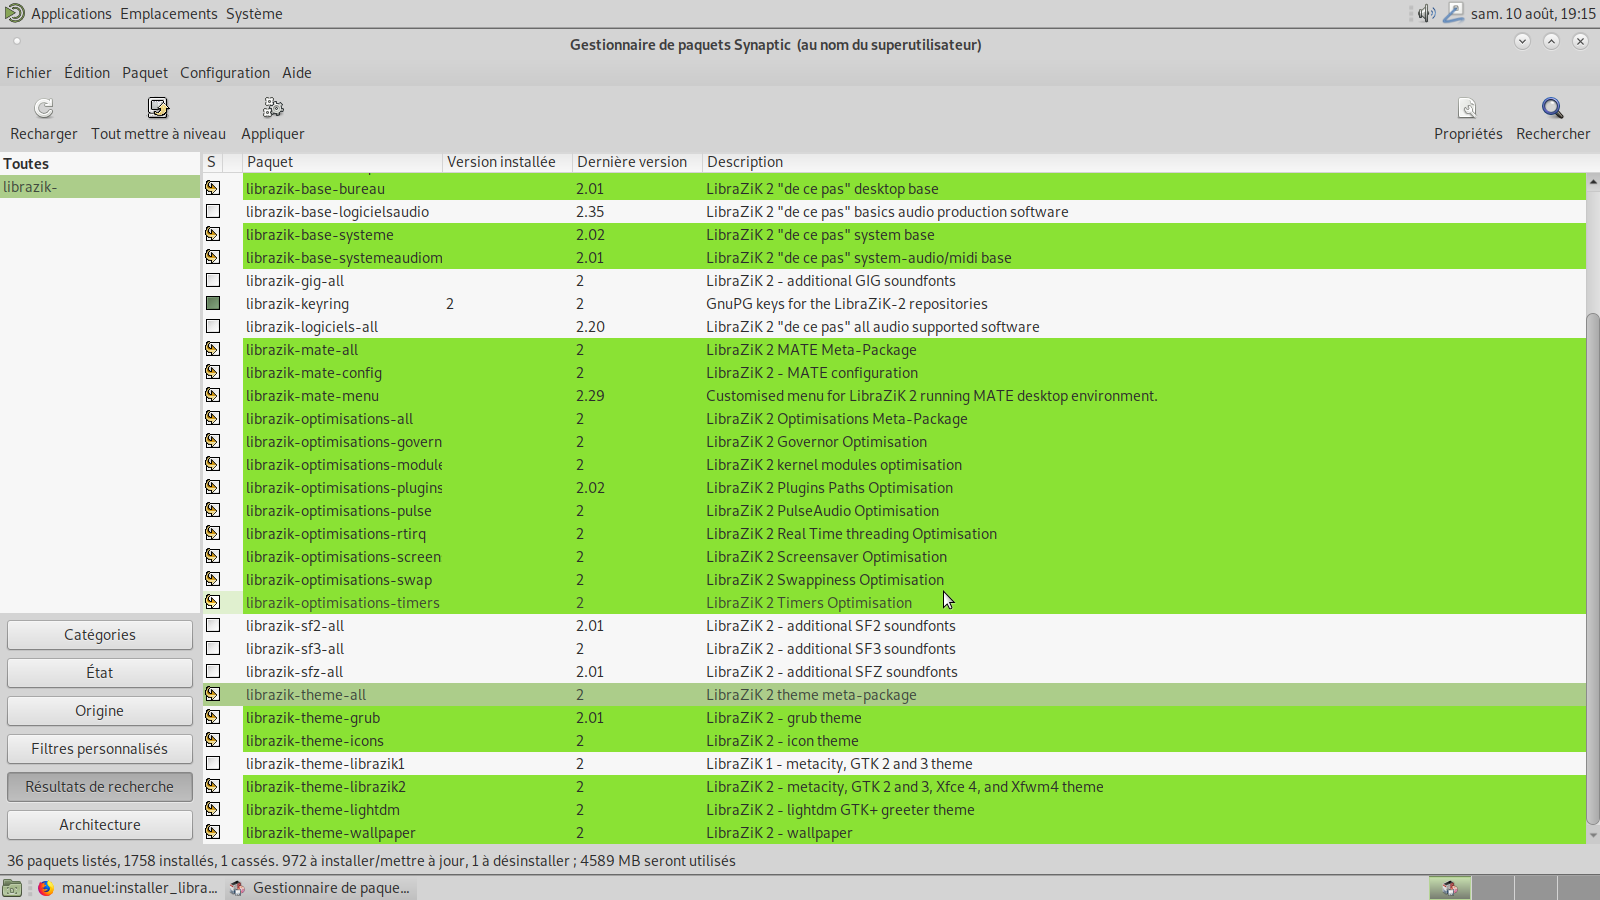Viewport: 1600px width, 900px height.
Task: Mark the librazik-logiciels-all checkbox
Action: 213,326
